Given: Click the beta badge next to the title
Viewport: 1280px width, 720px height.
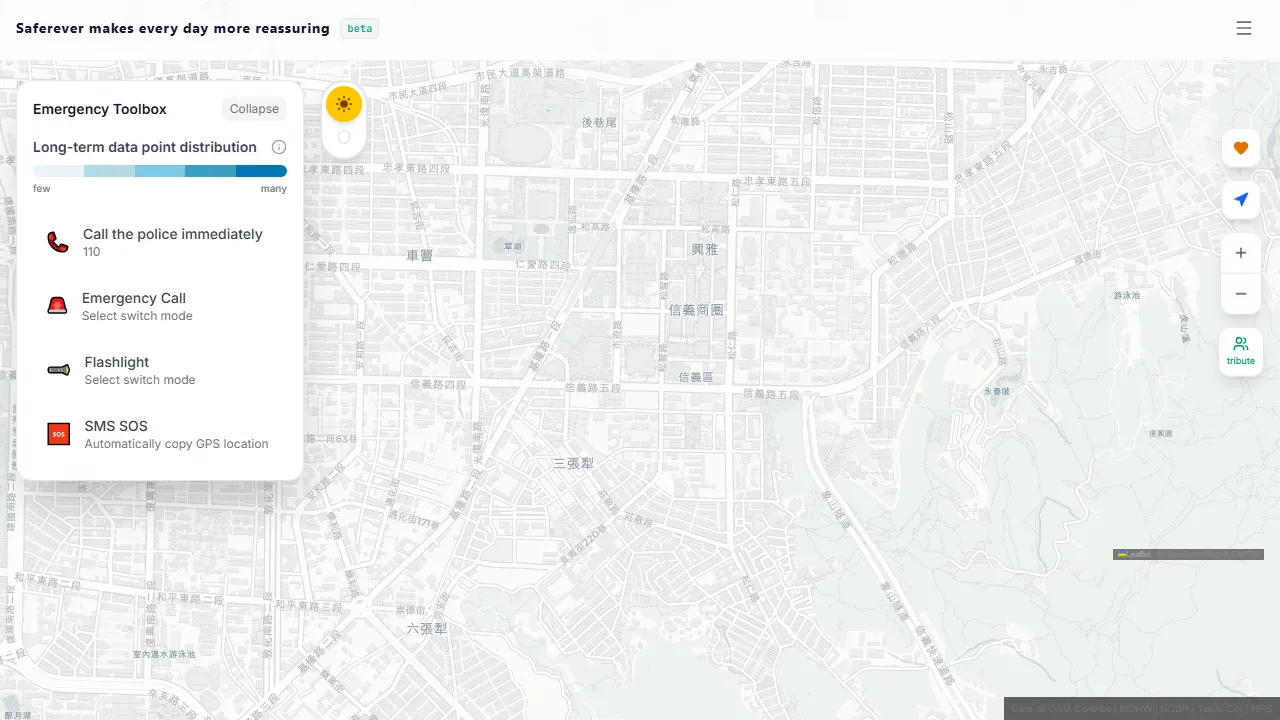Looking at the screenshot, I should click(x=359, y=28).
